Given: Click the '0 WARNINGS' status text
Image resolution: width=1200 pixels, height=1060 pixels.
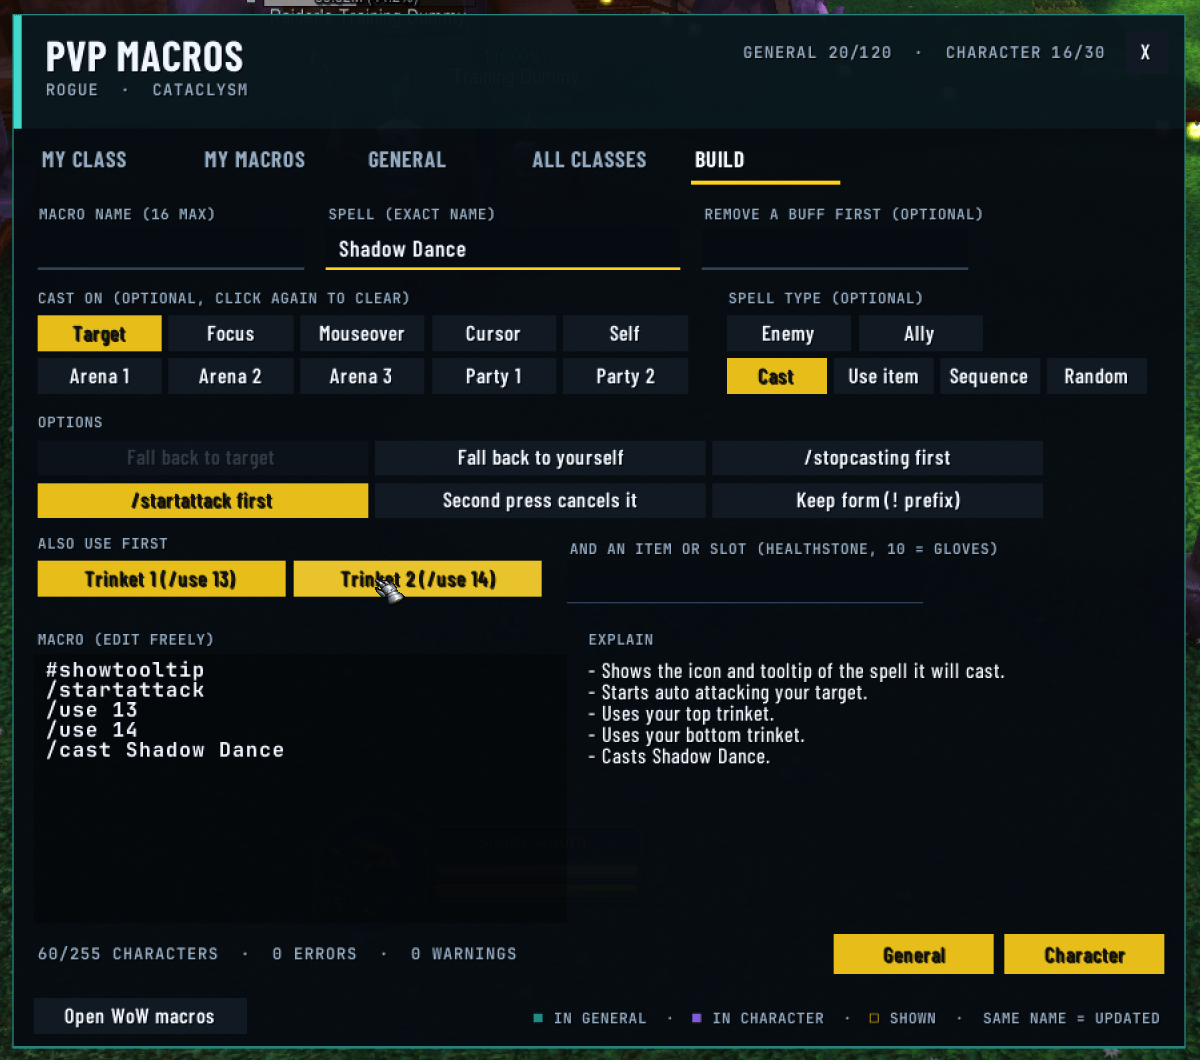Looking at the screenshot, I should (464, 954).
